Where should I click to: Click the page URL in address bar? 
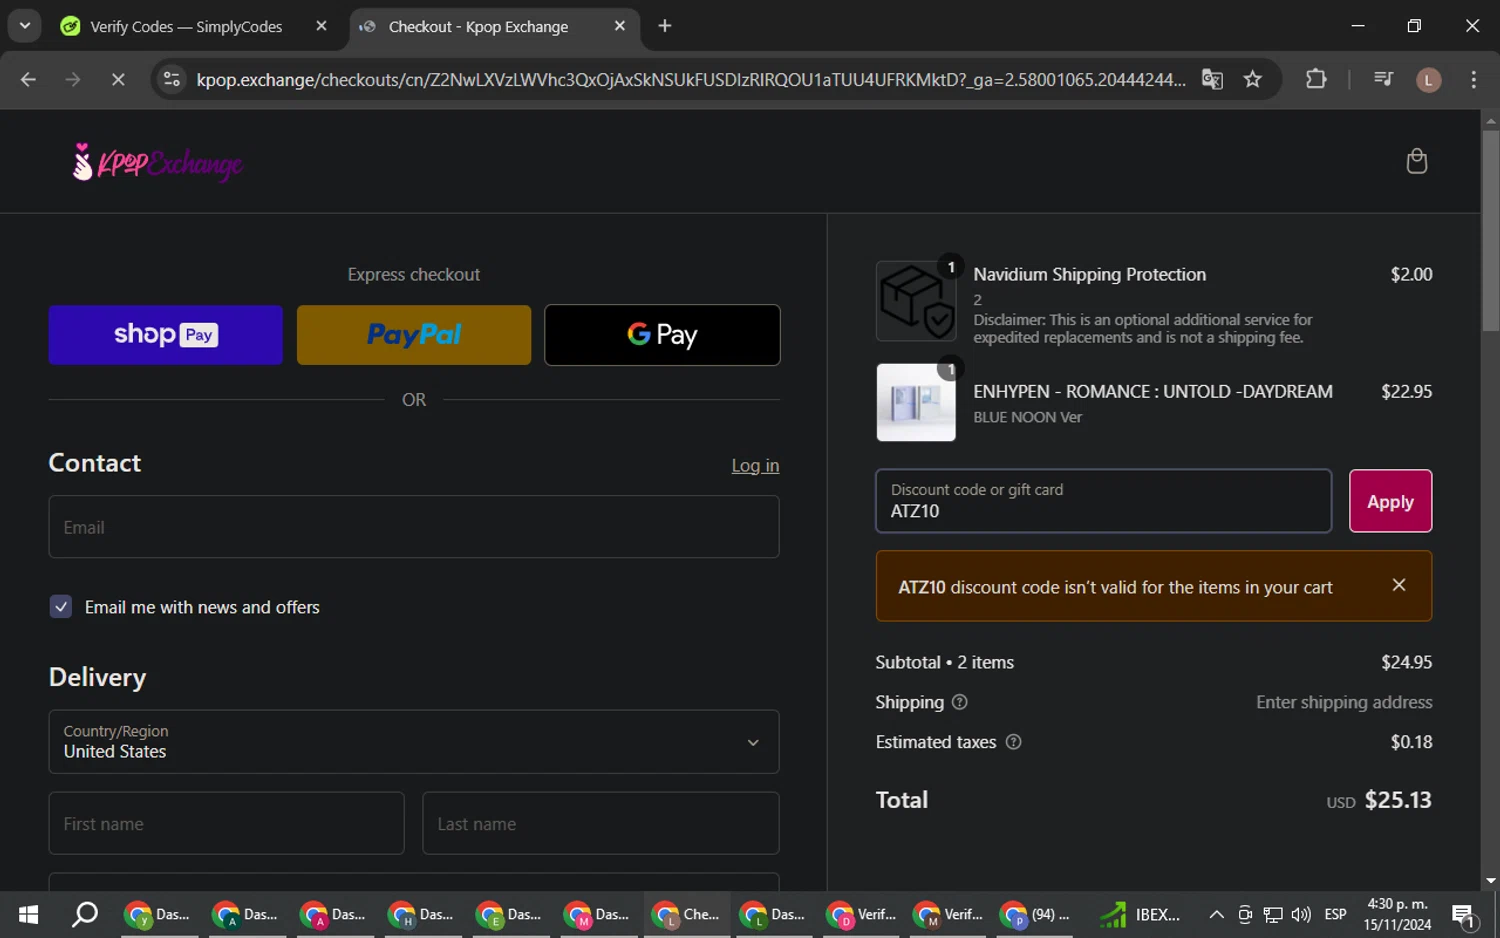click(x=690, y=79)
